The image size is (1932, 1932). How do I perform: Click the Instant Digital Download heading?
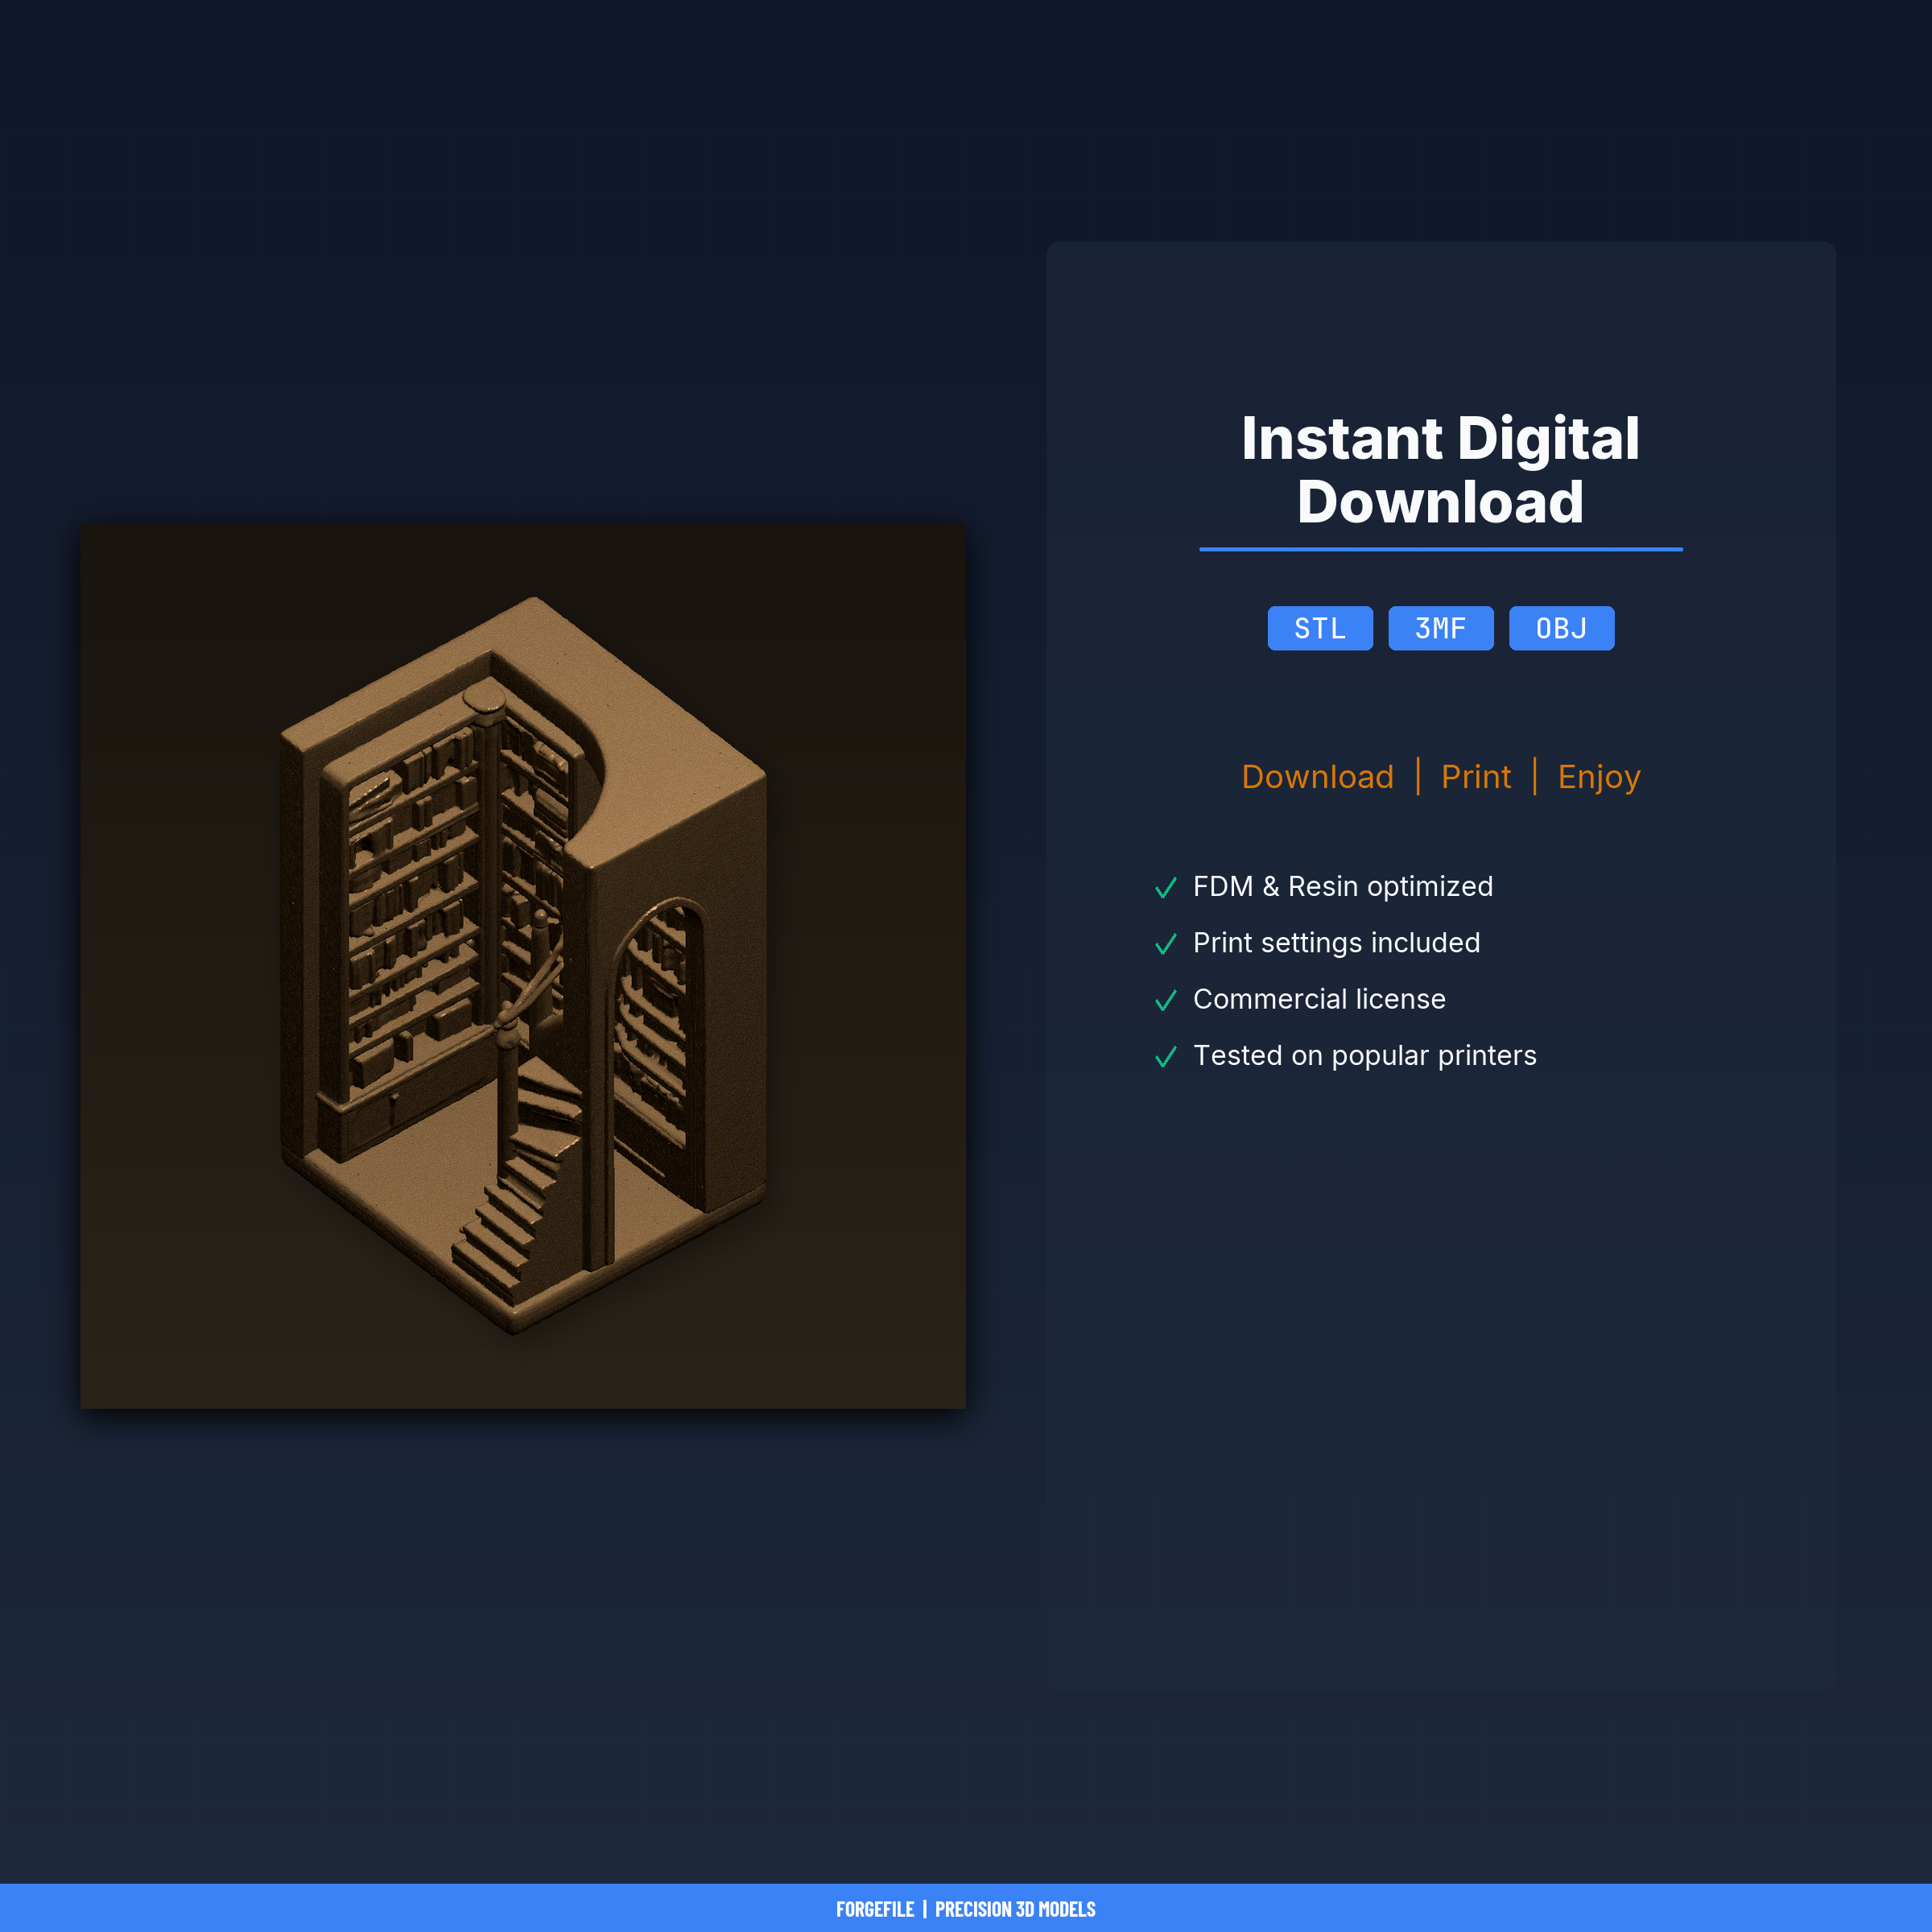coord(1440,470)
